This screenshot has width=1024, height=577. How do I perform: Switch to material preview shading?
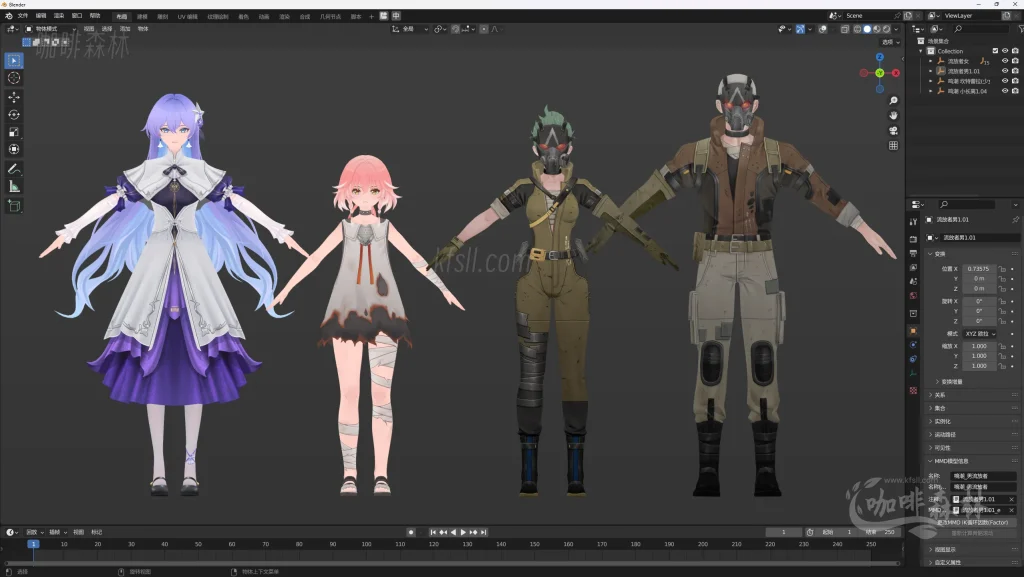(877, 29)
